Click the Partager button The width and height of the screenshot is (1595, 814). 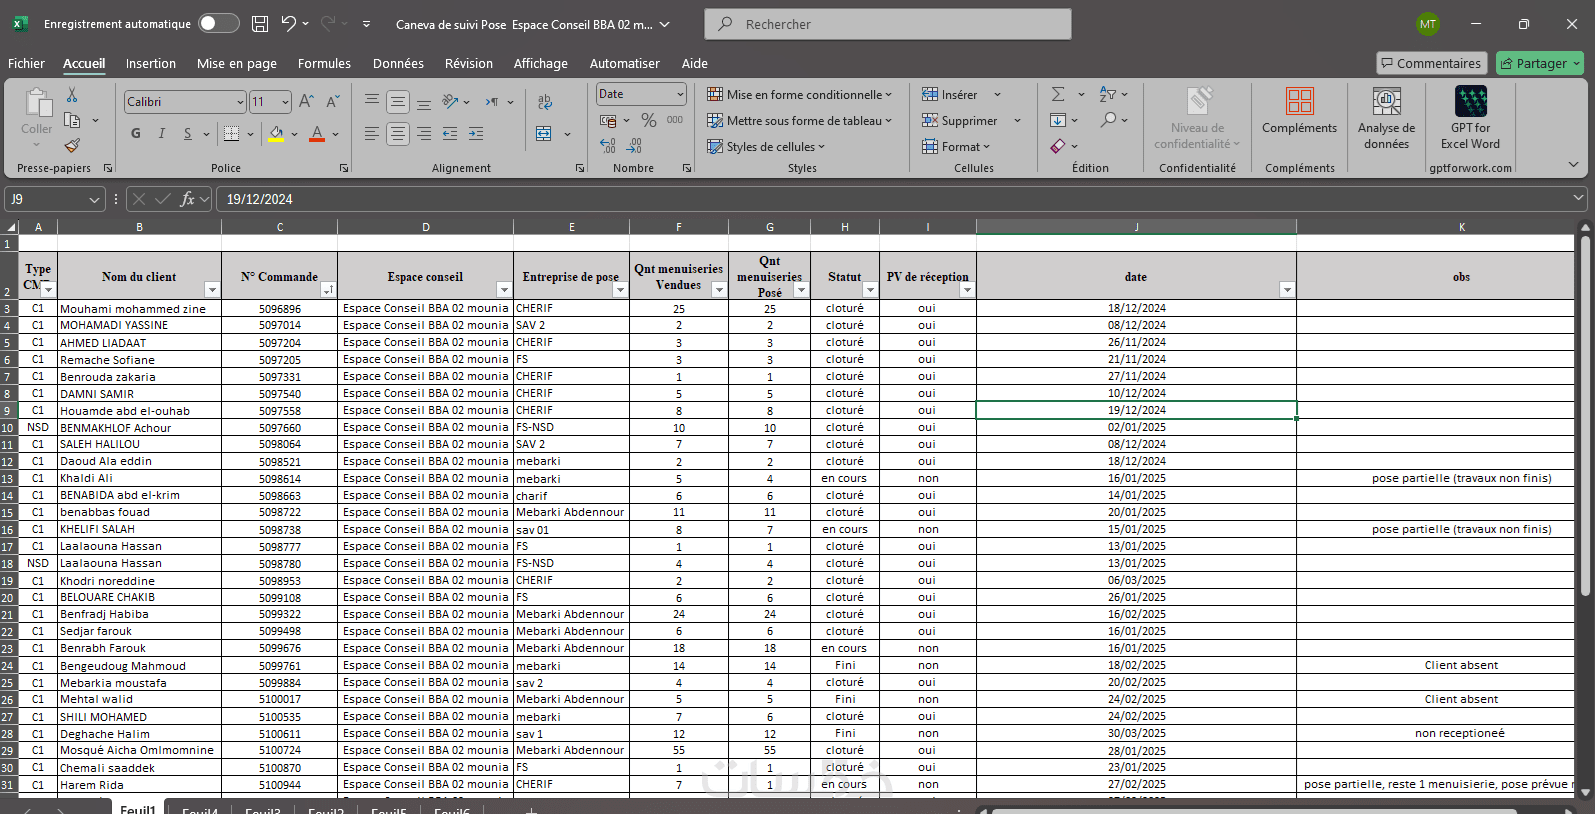[1540, 63]
